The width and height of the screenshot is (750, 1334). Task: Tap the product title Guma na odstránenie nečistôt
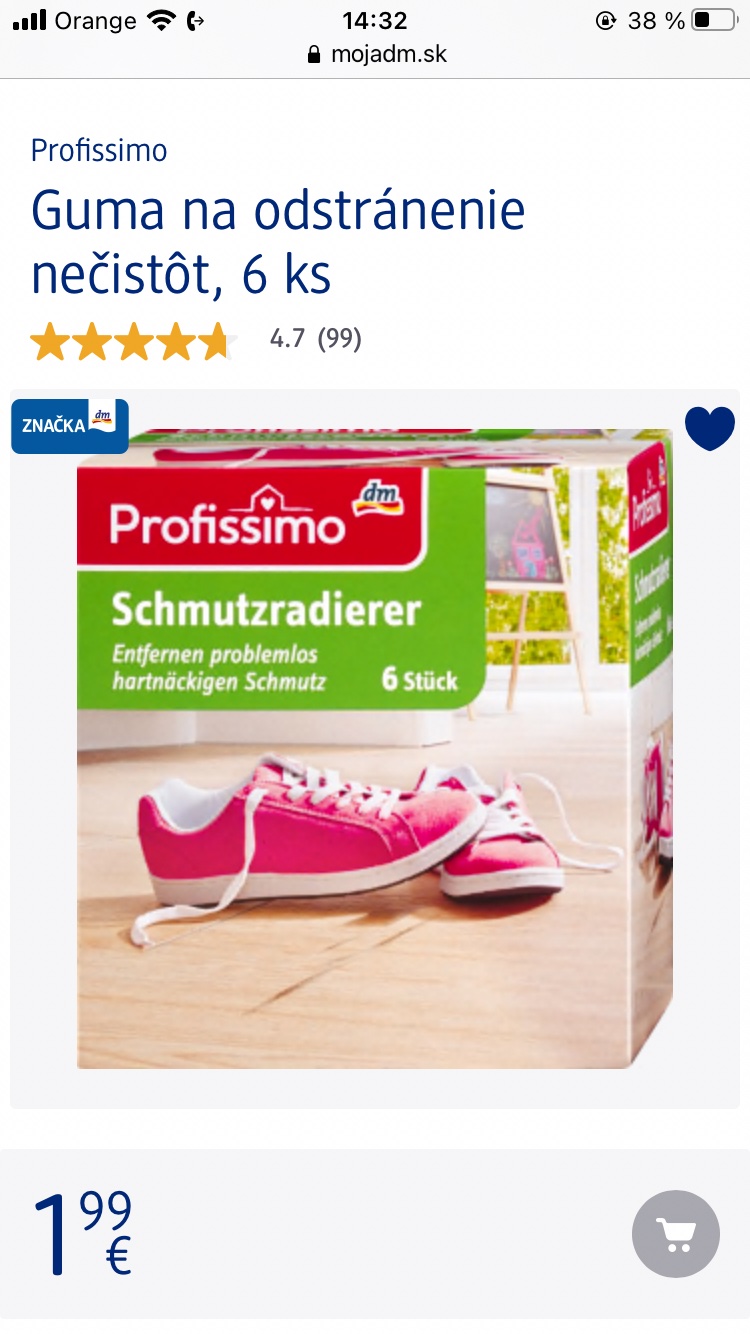[x=278, y=242]
